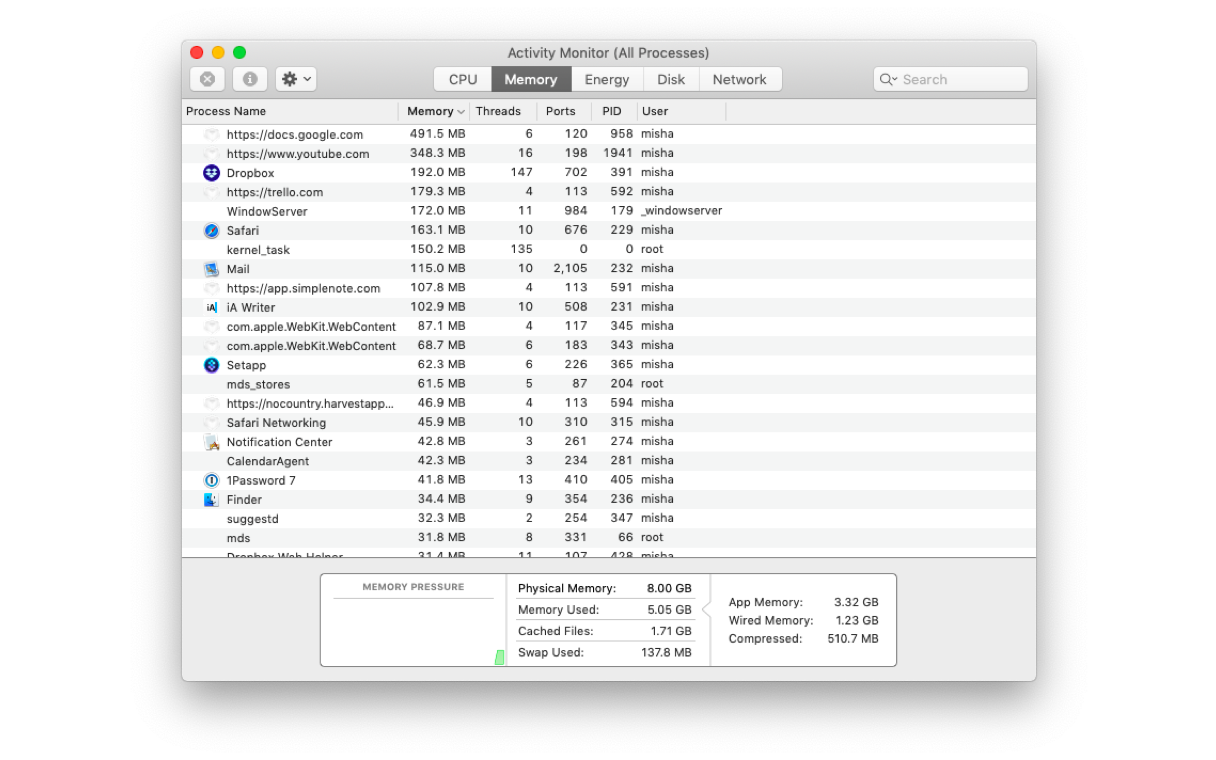Click the nocountry.harvestapp process icon
The image size is (1216, 760).
click(211, 404)
